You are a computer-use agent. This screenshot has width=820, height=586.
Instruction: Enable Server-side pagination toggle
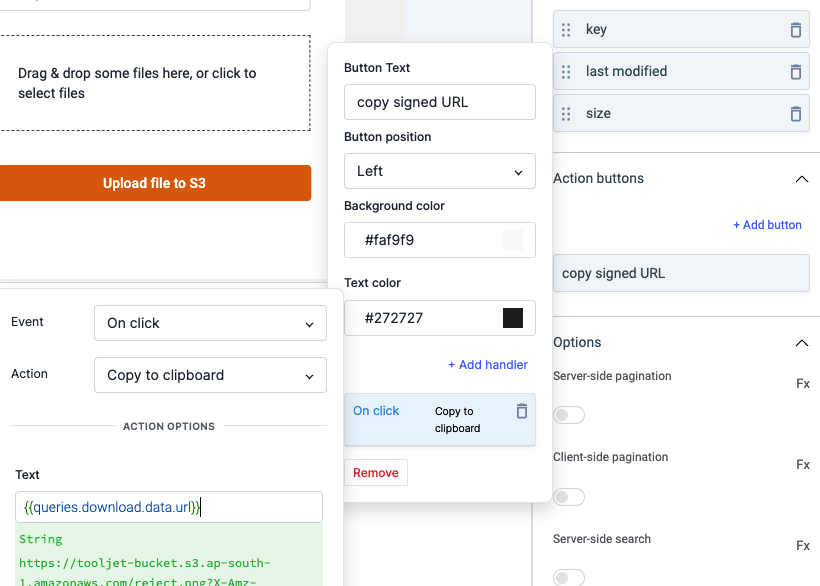[x=569, y=415]
